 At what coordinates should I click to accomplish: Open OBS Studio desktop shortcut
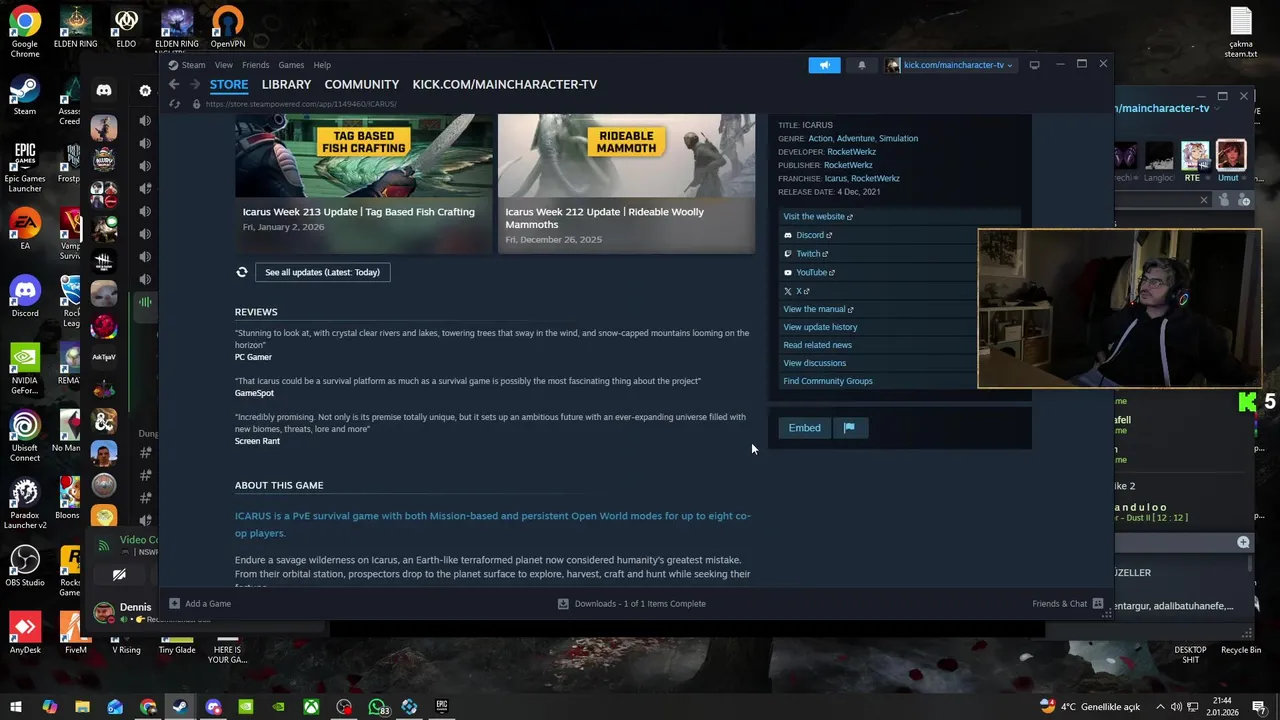point(25,566)
